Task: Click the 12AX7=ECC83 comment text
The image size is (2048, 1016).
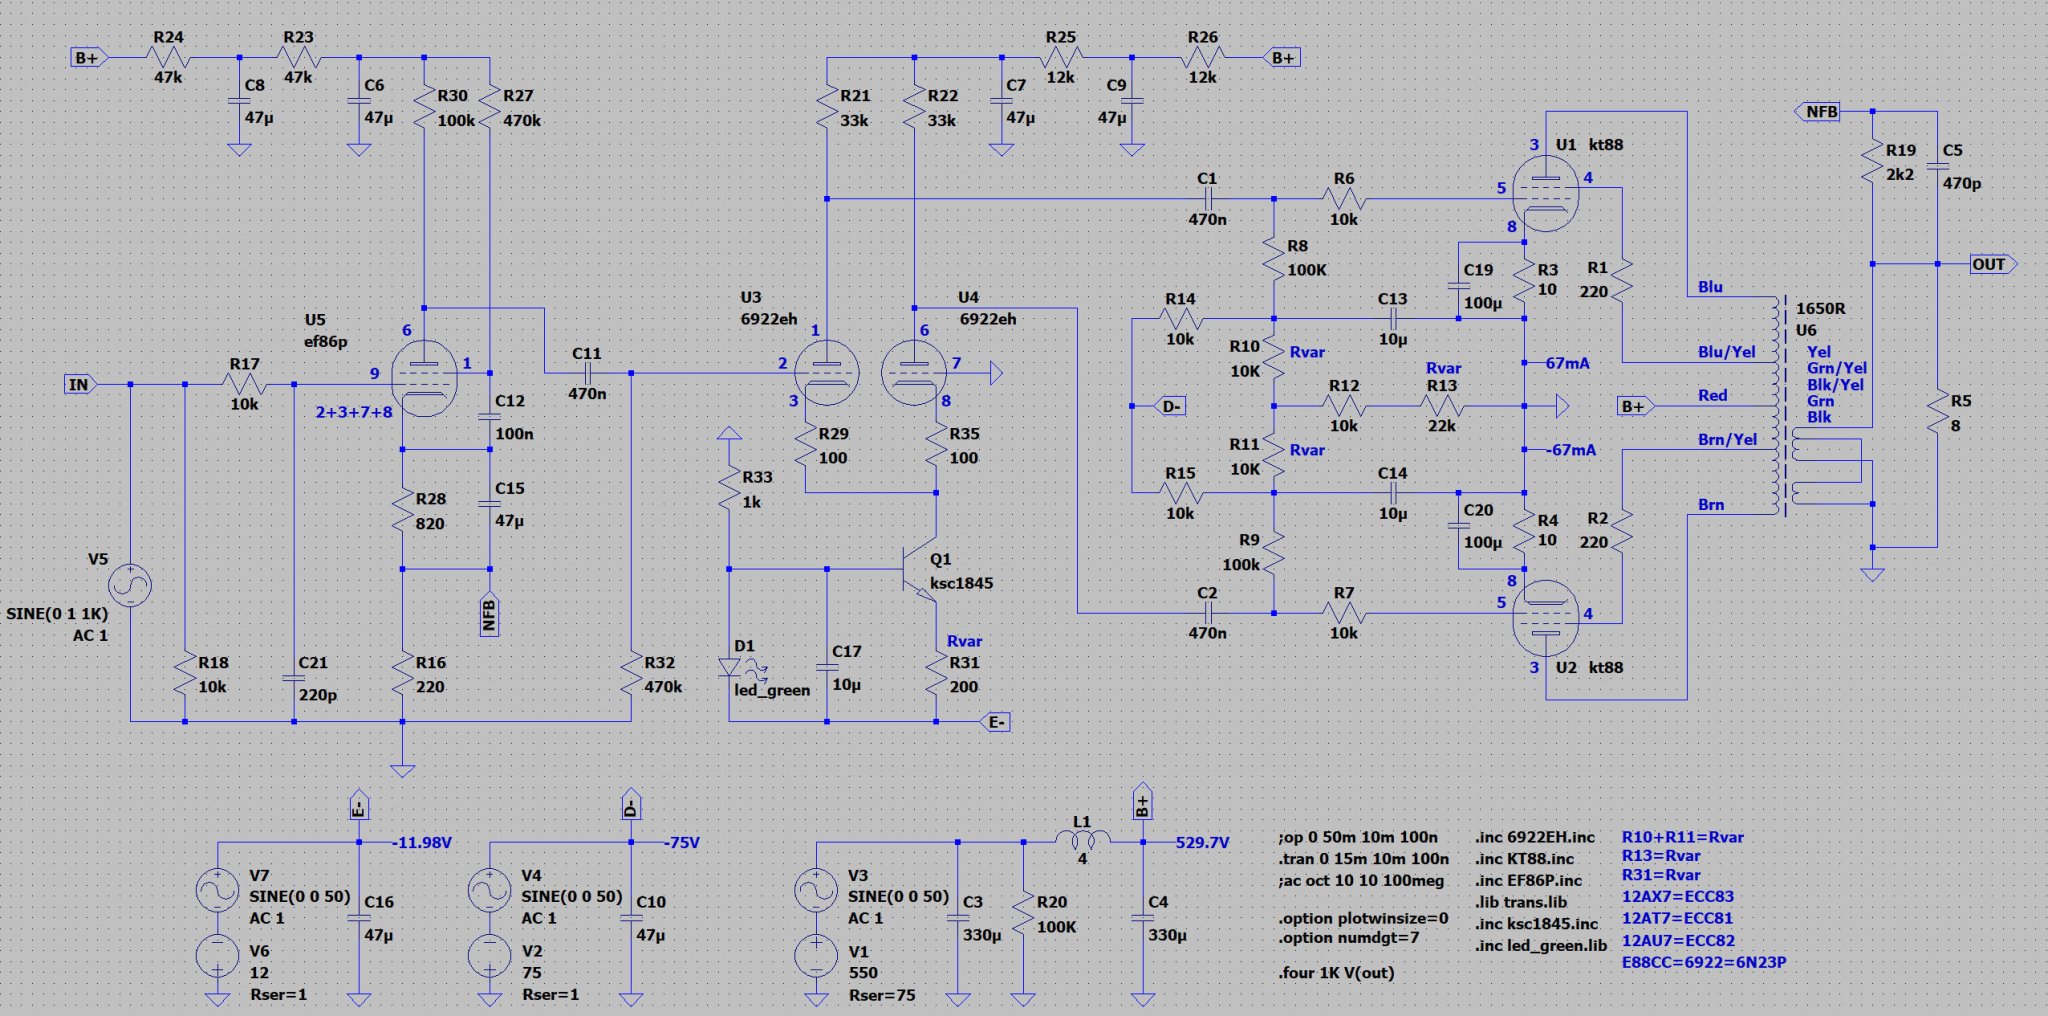Action: click(x=1678, y=896)
